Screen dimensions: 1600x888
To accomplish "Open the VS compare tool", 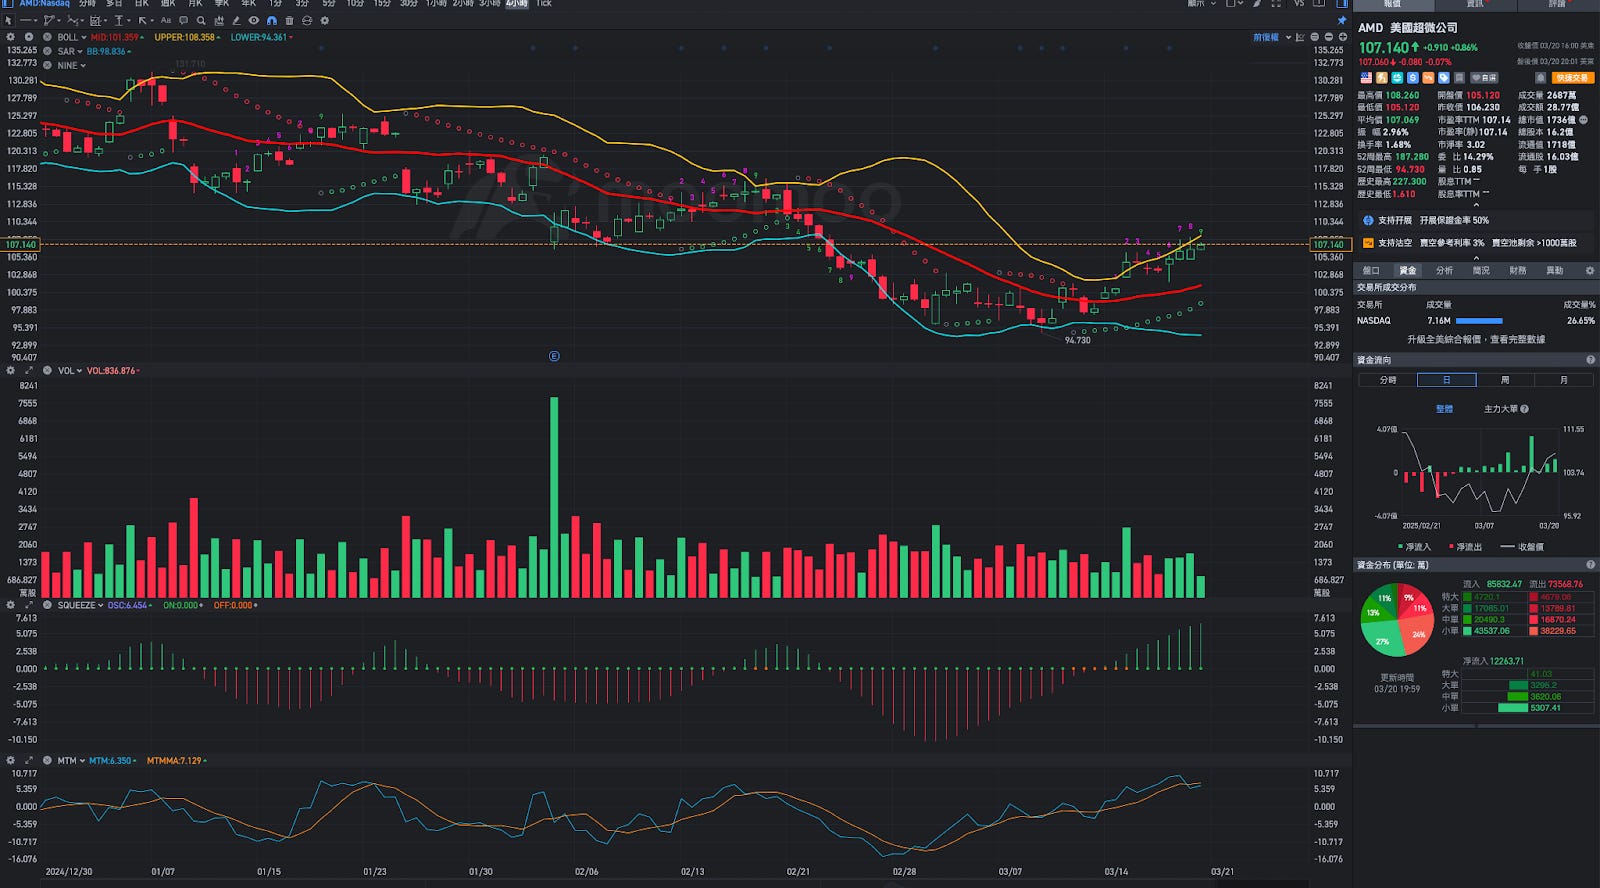I will (1299, 4).
